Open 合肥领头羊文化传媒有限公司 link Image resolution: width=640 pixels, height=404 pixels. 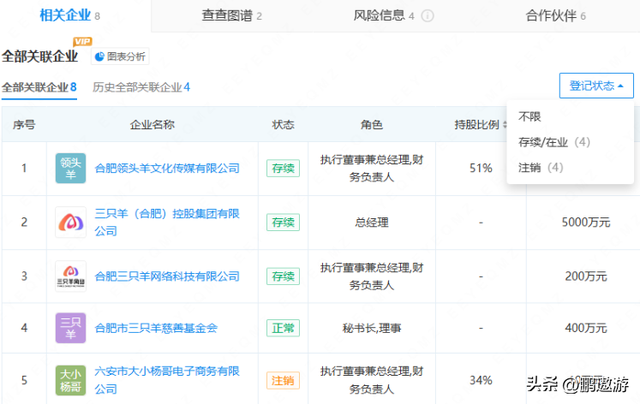coord(167,168)
